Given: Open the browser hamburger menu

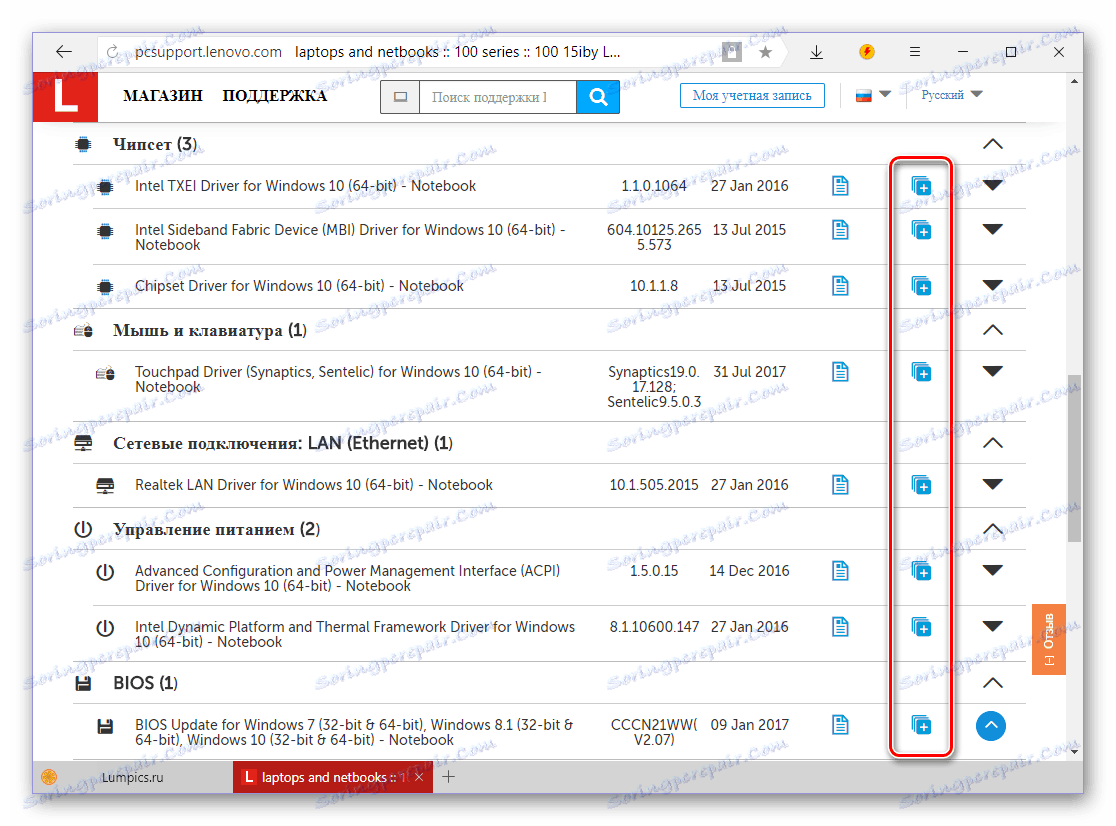Looking at the screenshot, I should click(x=915, y=52).
